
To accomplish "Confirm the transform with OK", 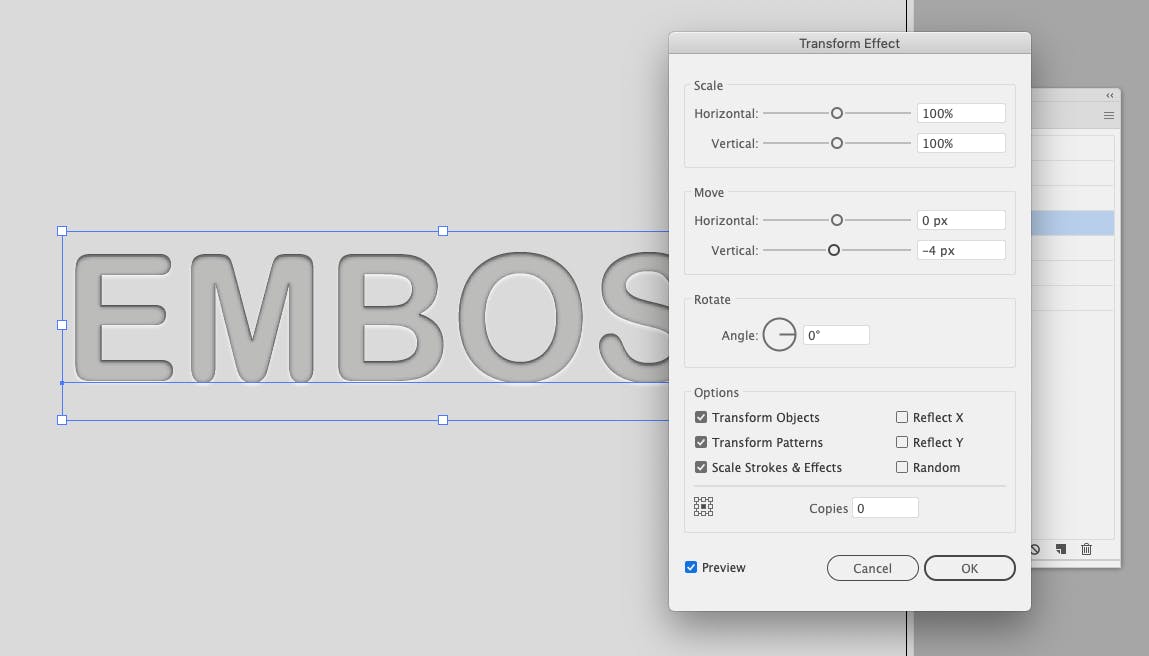I will pyautogui.click(x=968, y=567).
